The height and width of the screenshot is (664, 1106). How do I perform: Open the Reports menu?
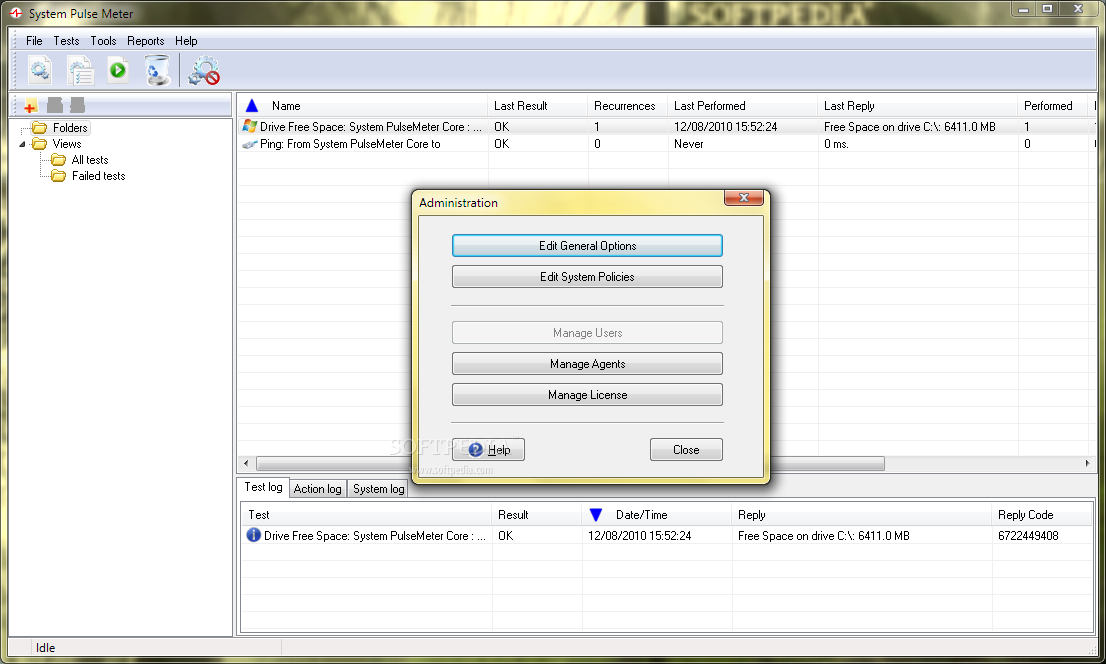point(145,41)
